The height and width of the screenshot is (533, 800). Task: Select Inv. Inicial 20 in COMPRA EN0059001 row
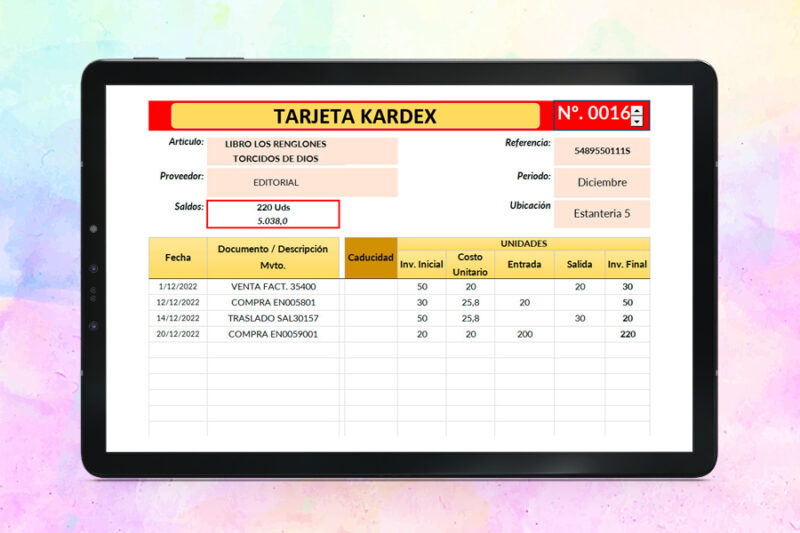tap(422, 334)
